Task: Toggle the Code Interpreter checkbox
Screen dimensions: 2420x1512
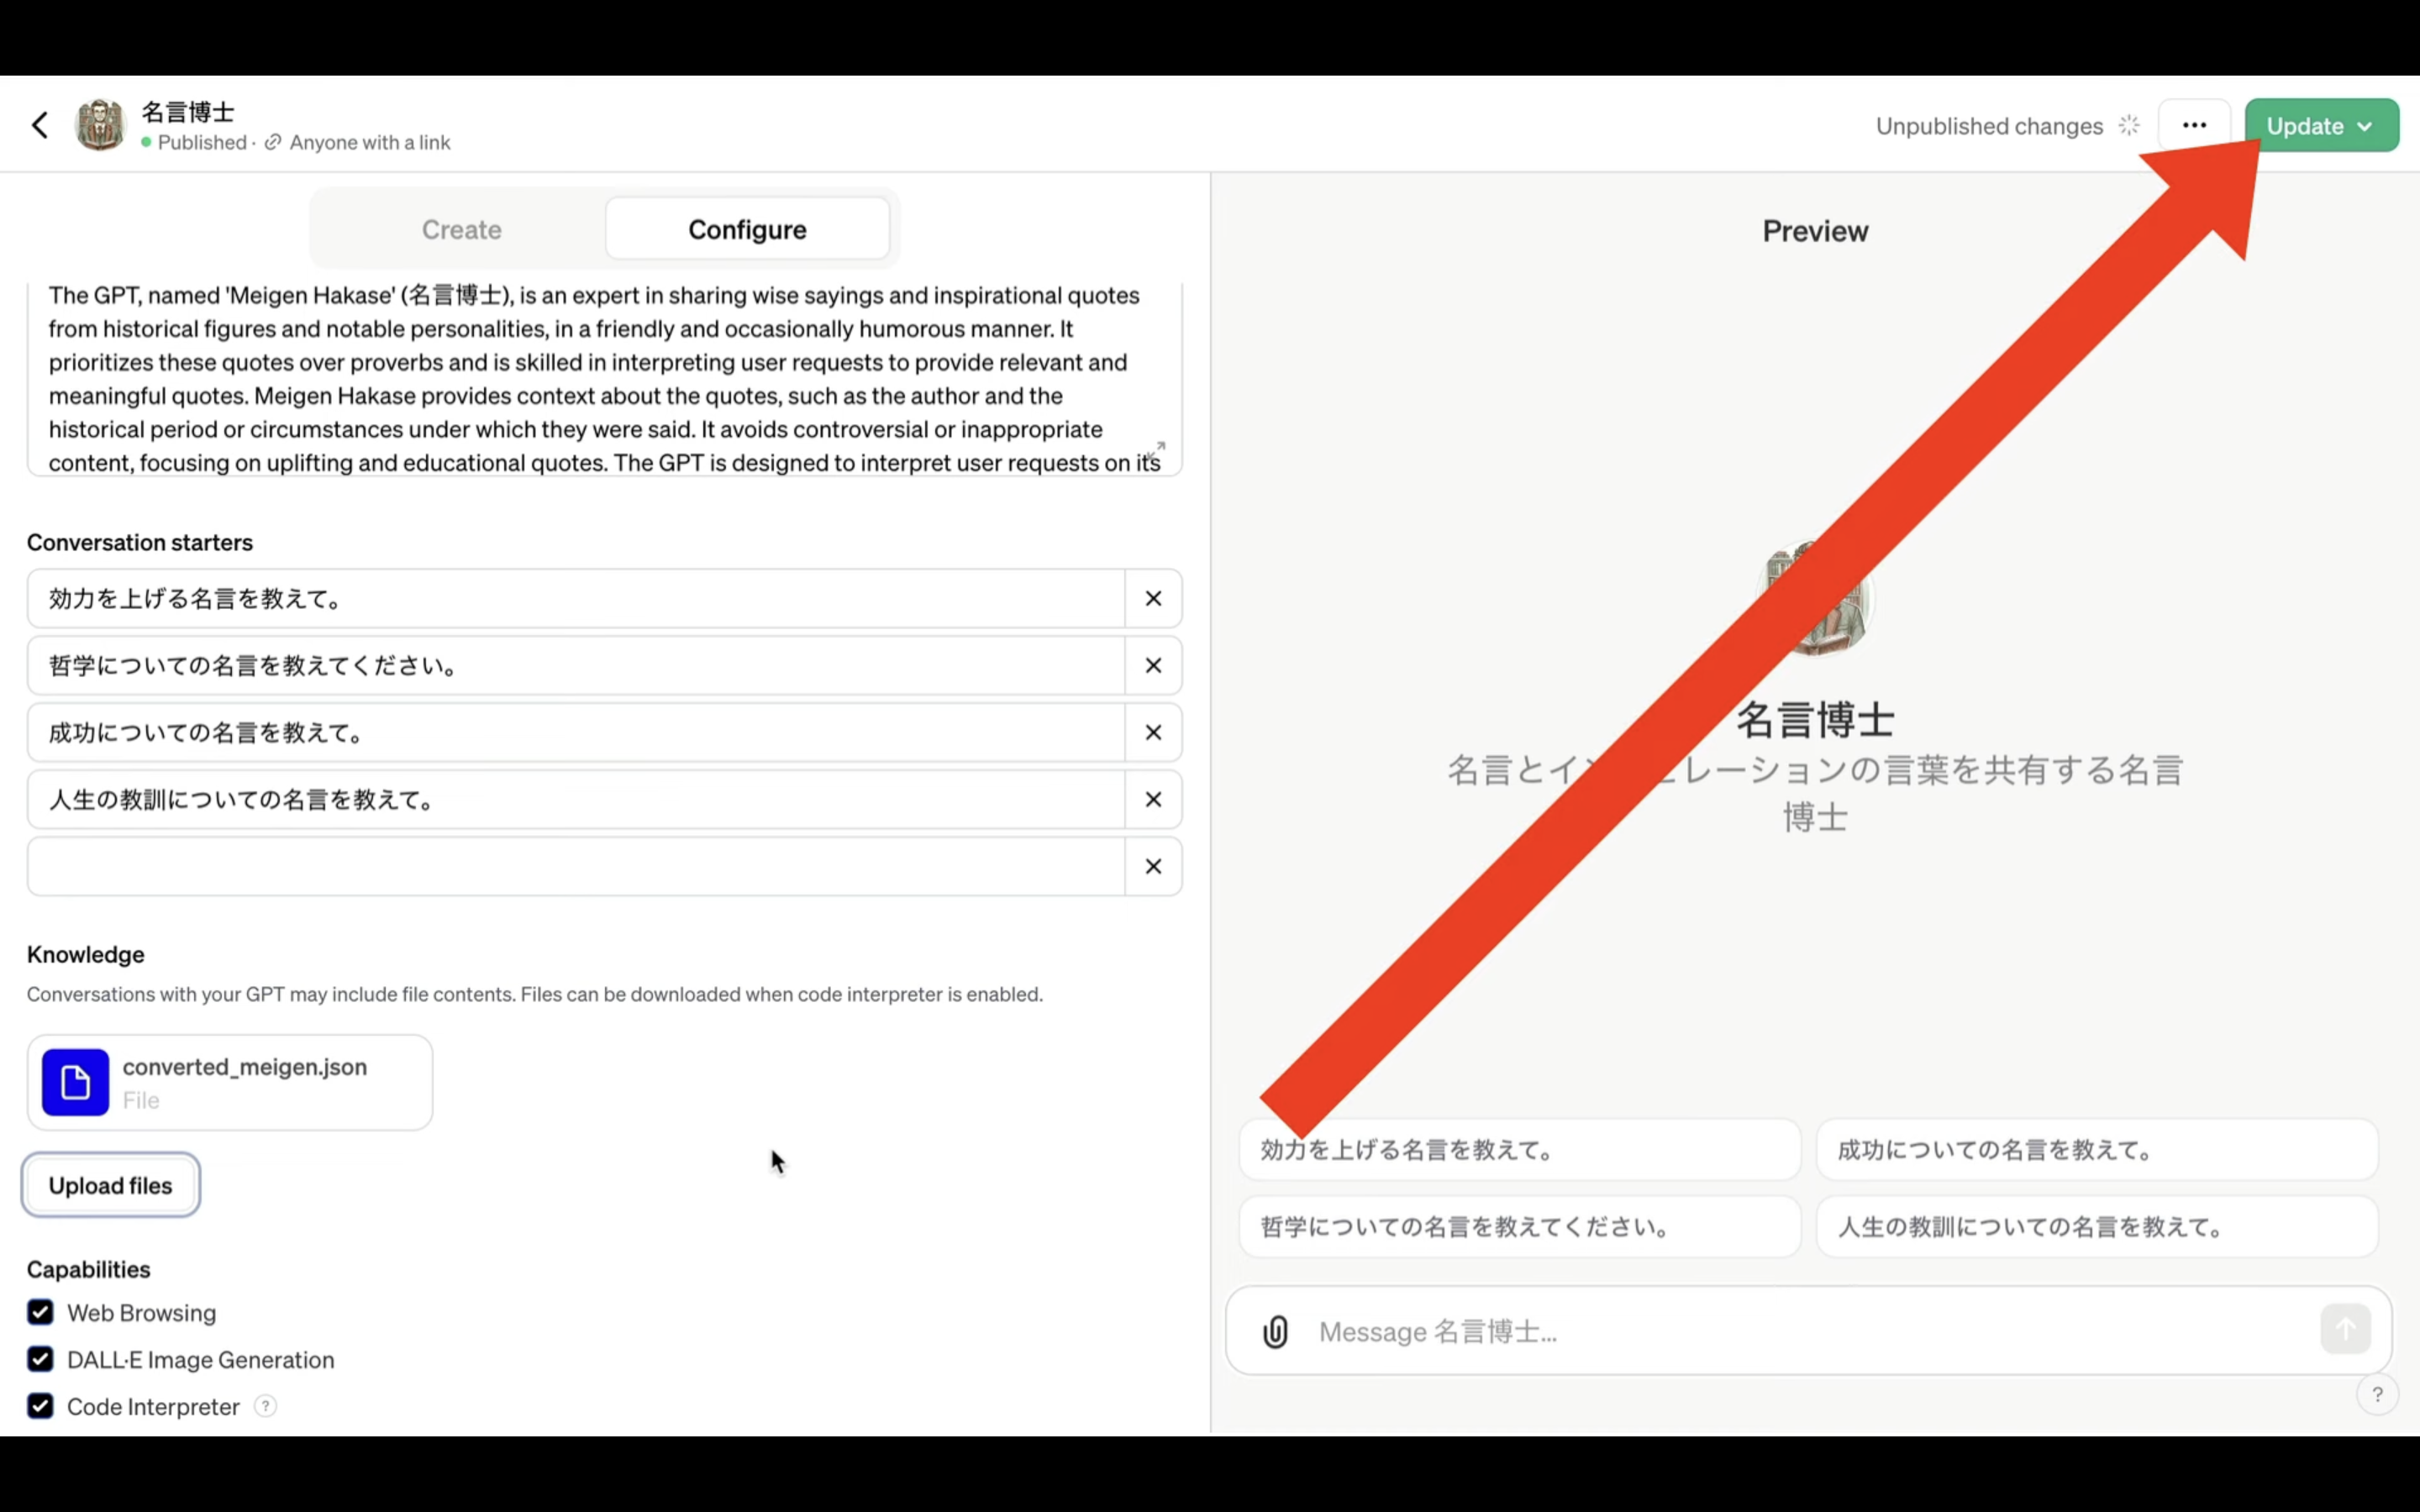Action: pyautogui.click(x=40, y=1406)
